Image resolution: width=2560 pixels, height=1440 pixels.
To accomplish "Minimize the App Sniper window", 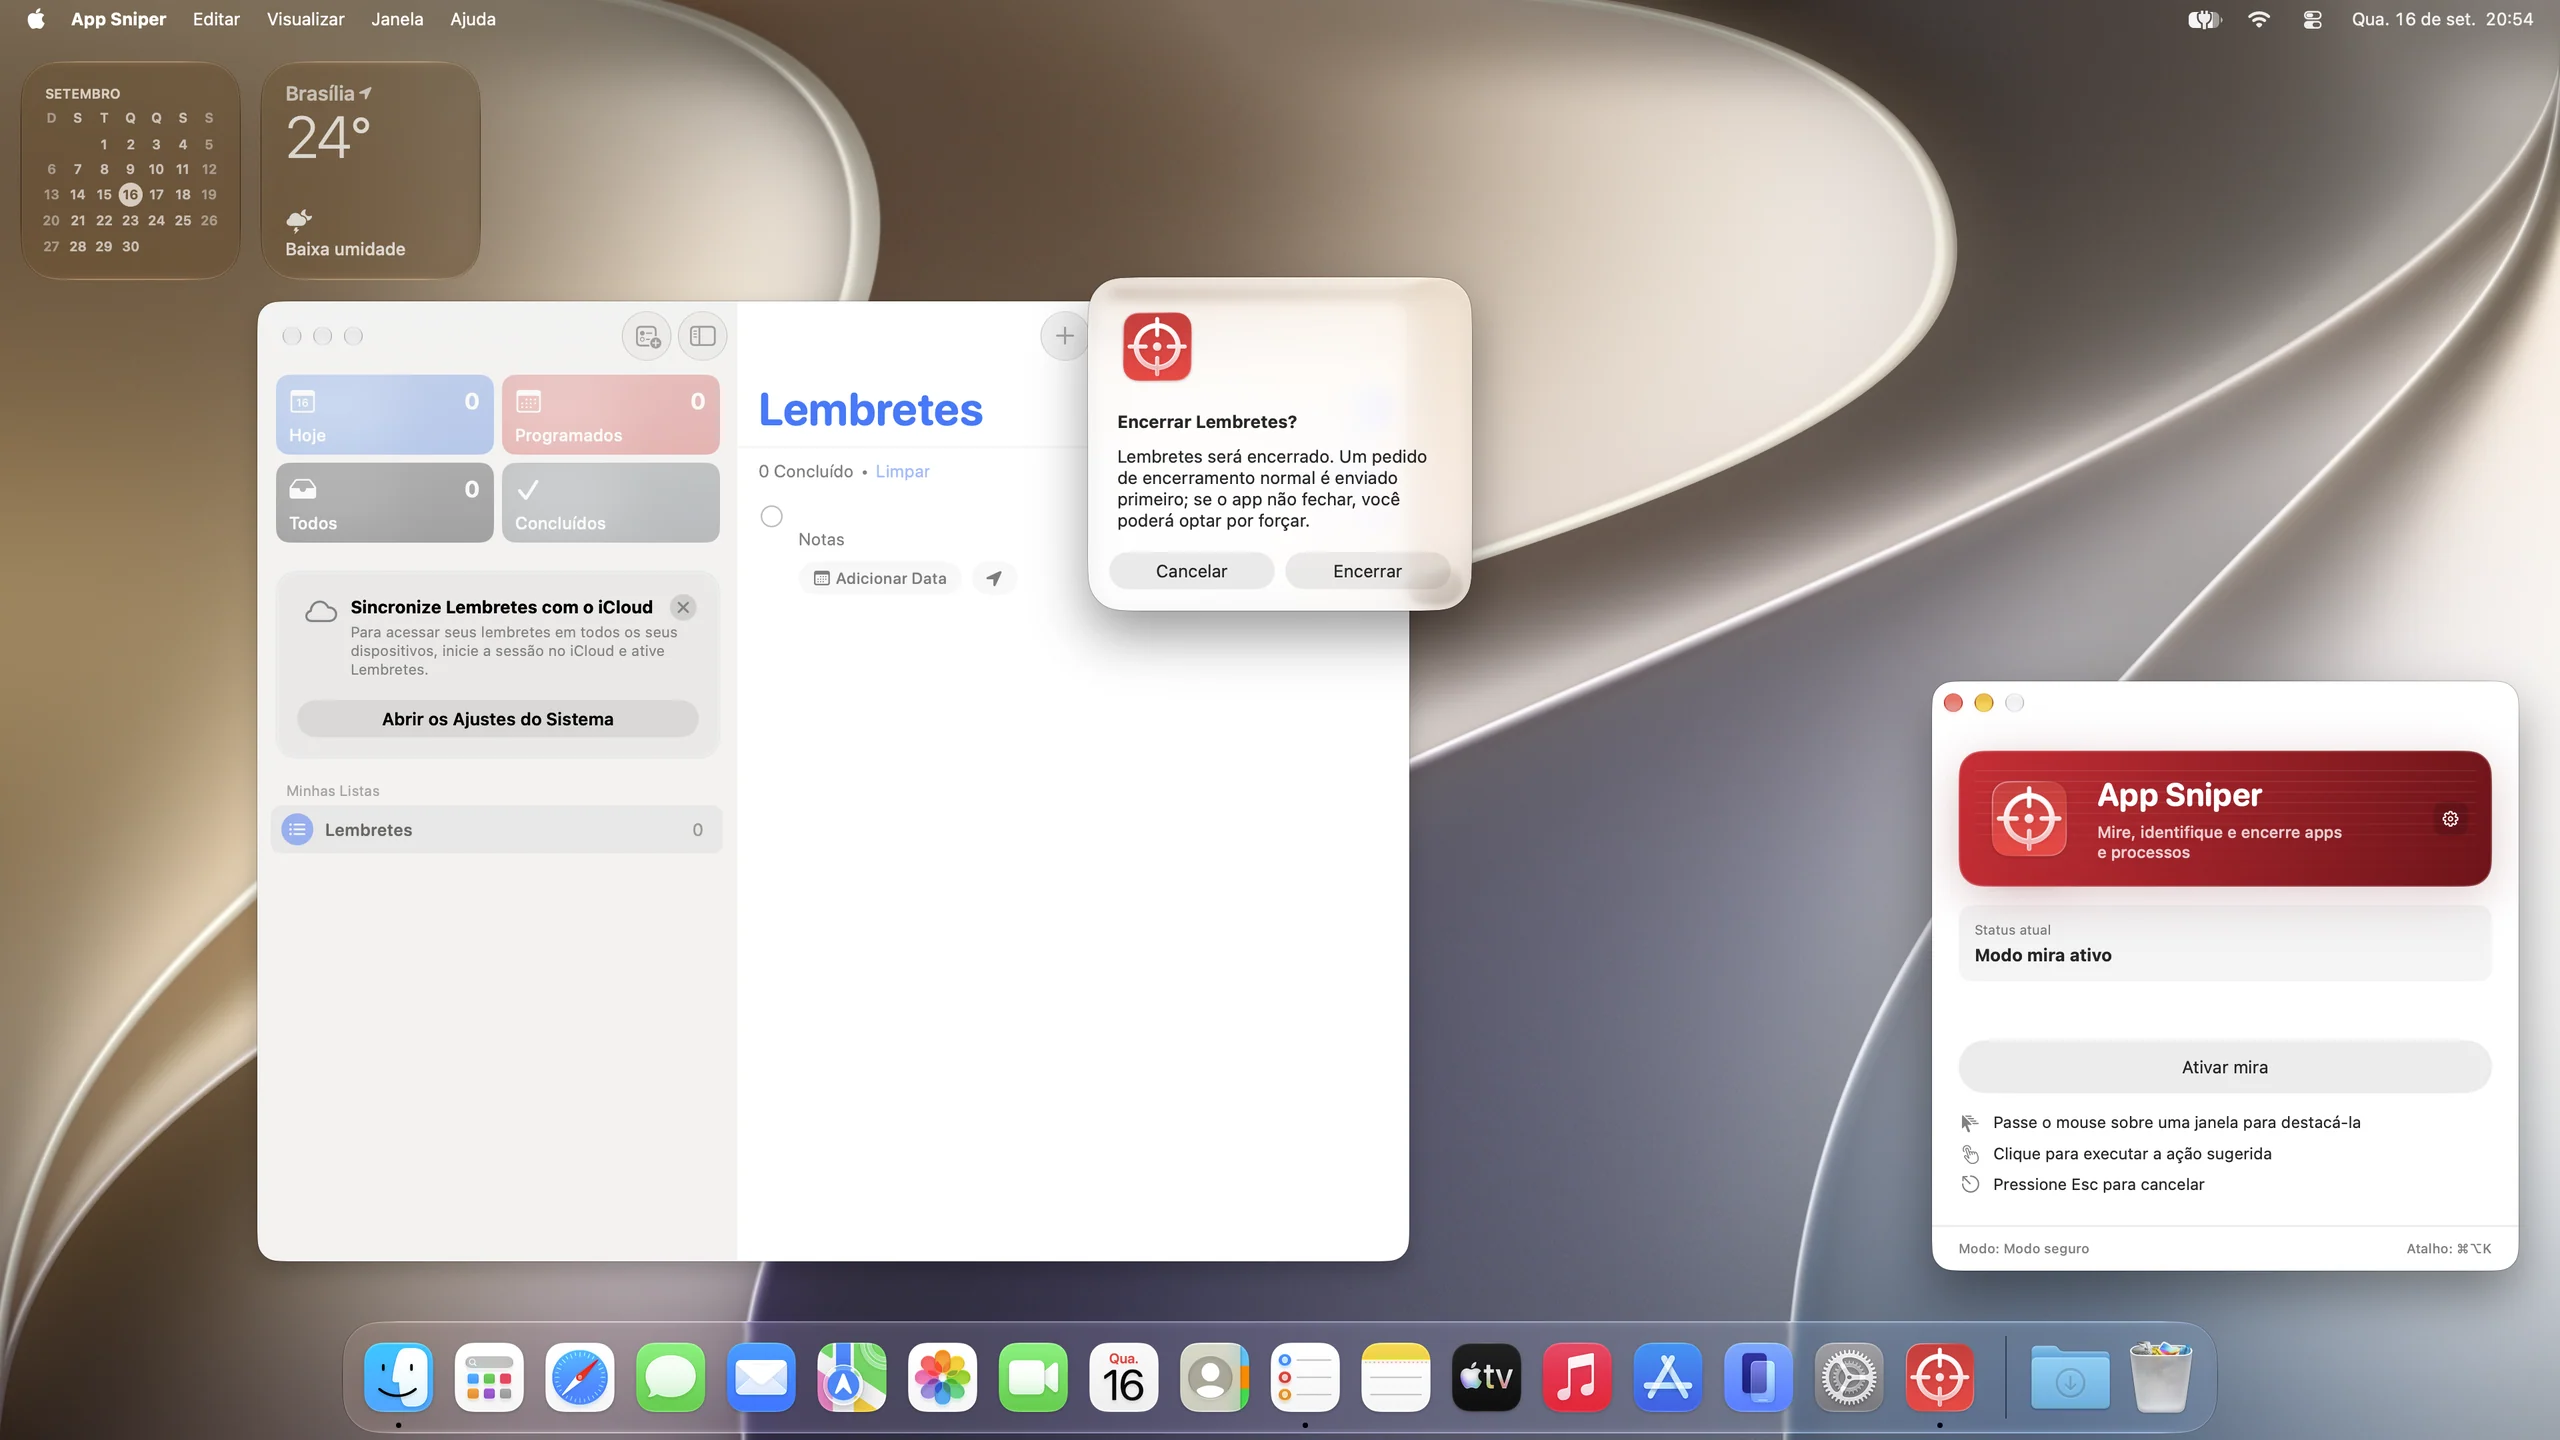I will point(1984,703).
